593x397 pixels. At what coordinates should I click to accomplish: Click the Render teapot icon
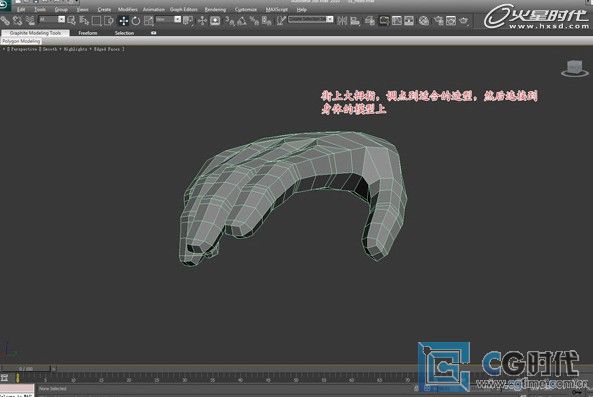click(464, 20)
